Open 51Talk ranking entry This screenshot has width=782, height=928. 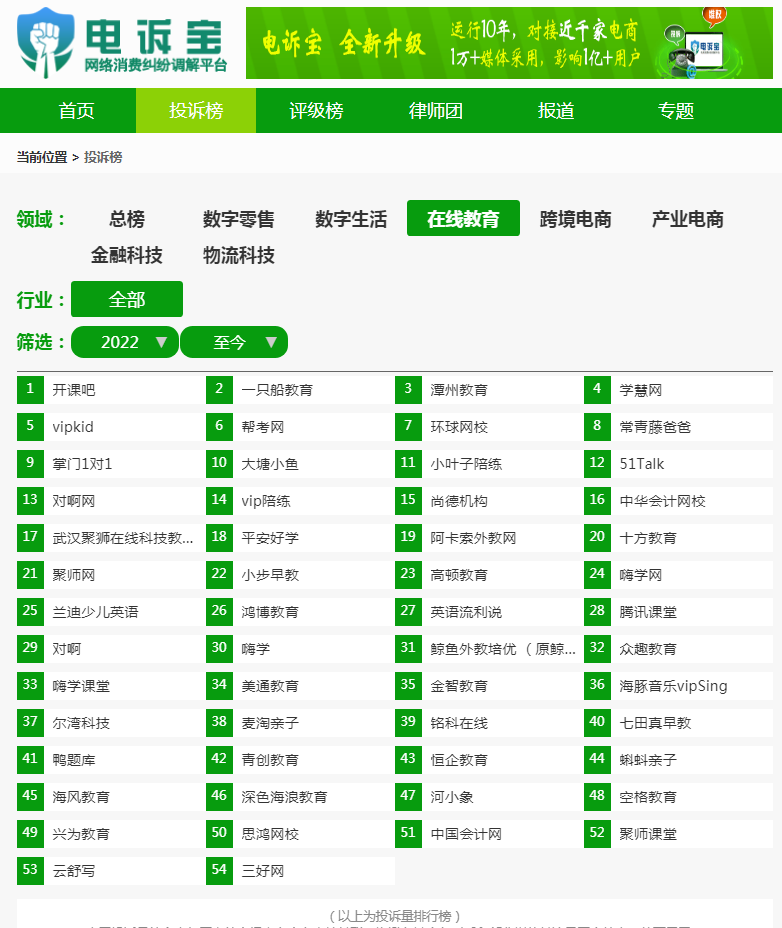click(x=678, y=464)
